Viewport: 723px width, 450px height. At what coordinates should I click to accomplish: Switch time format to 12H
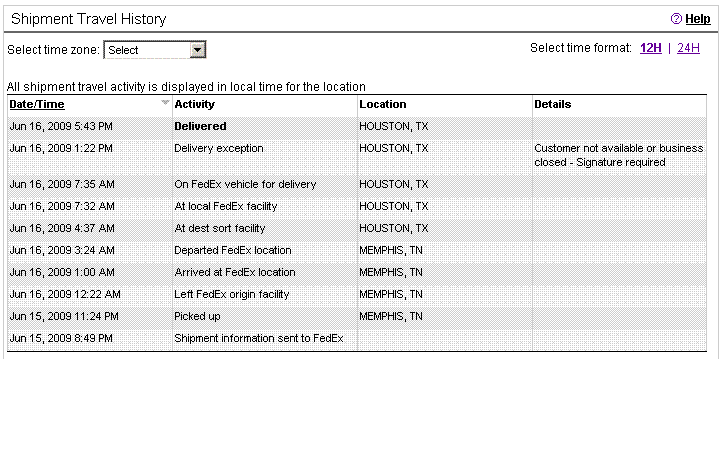coord(651,48)
